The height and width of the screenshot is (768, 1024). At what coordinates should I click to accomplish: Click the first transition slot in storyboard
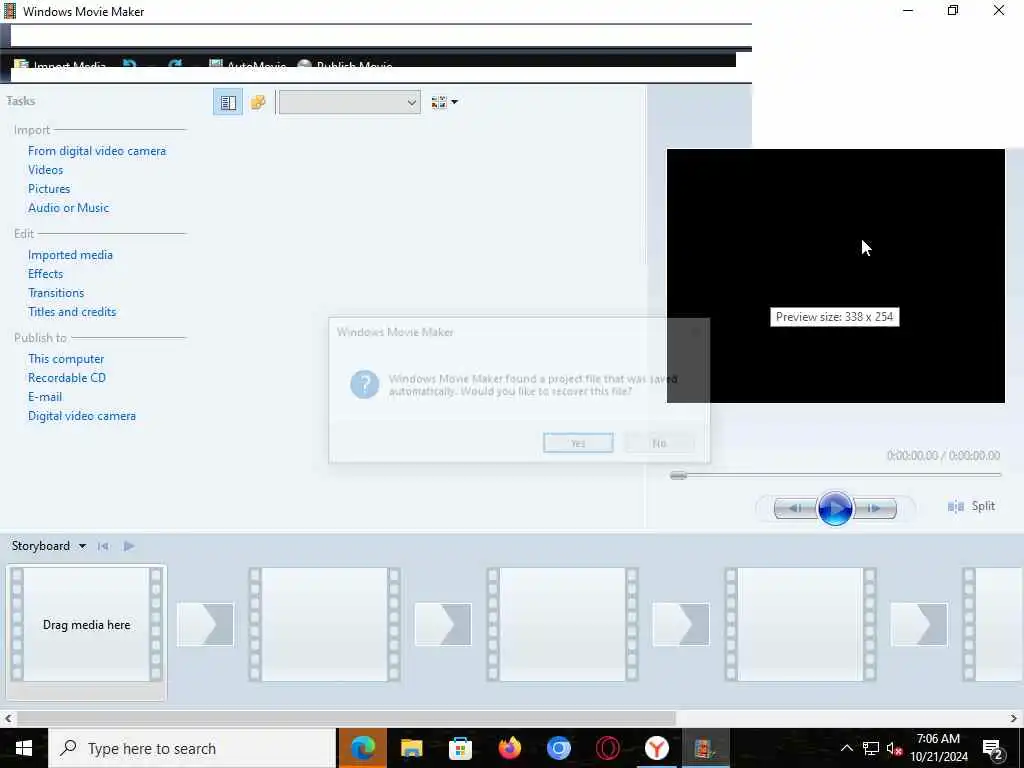pos(206,624)
